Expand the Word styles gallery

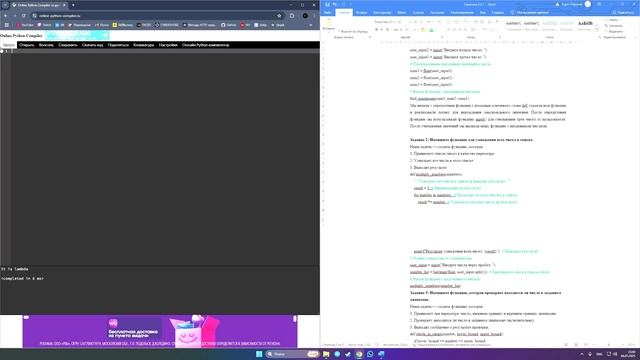[x=597, y=30]
